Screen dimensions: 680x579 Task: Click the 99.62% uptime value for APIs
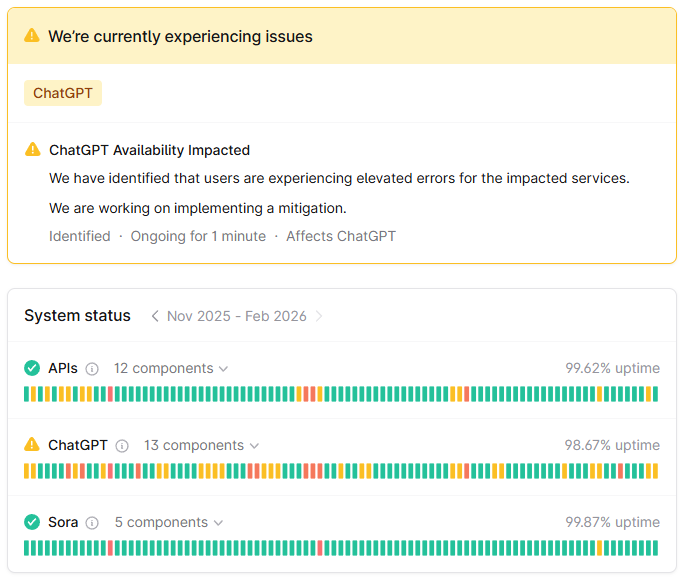[612, 368]
